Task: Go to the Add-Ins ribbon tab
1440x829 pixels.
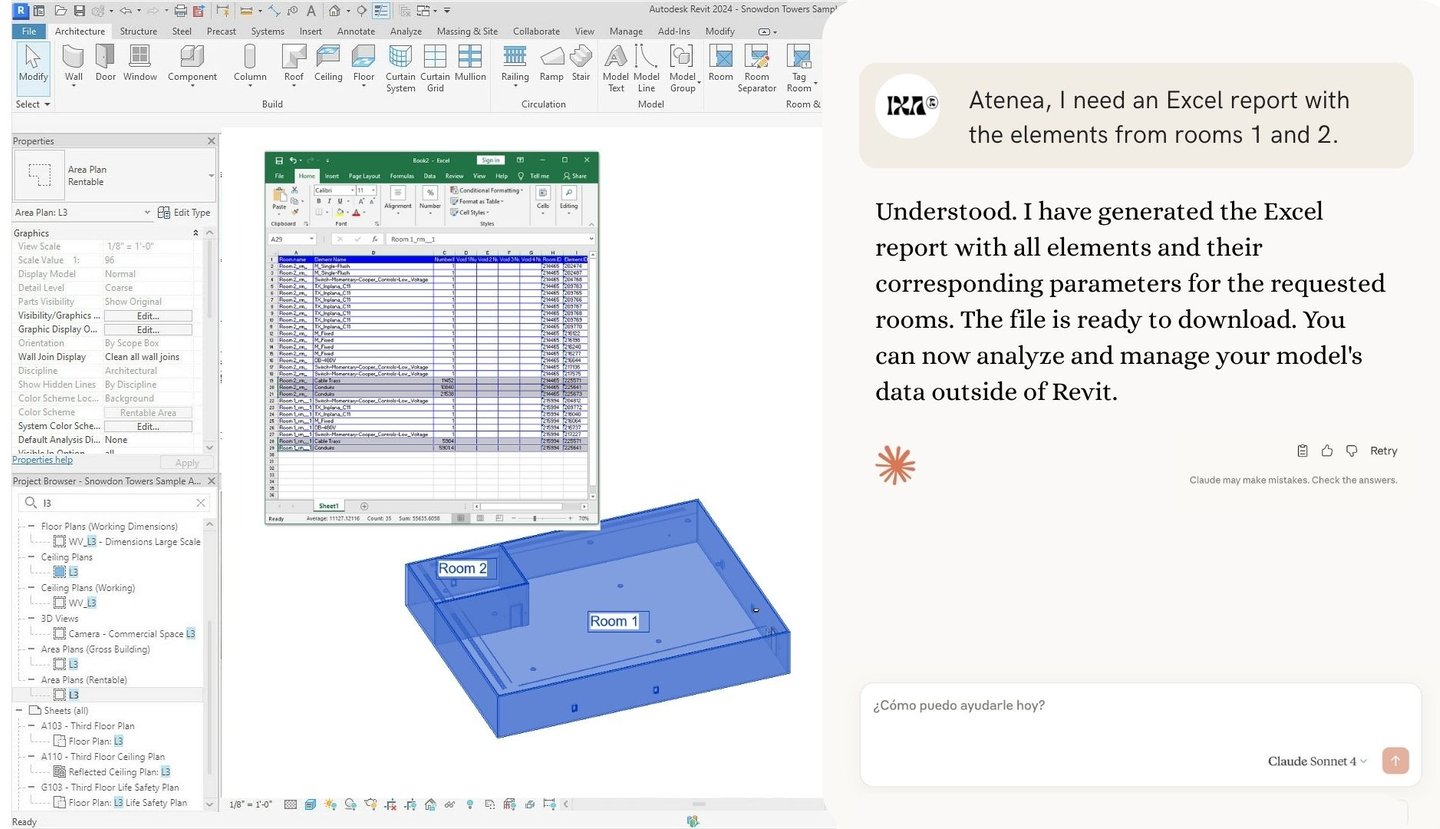Action: (674, 31)
